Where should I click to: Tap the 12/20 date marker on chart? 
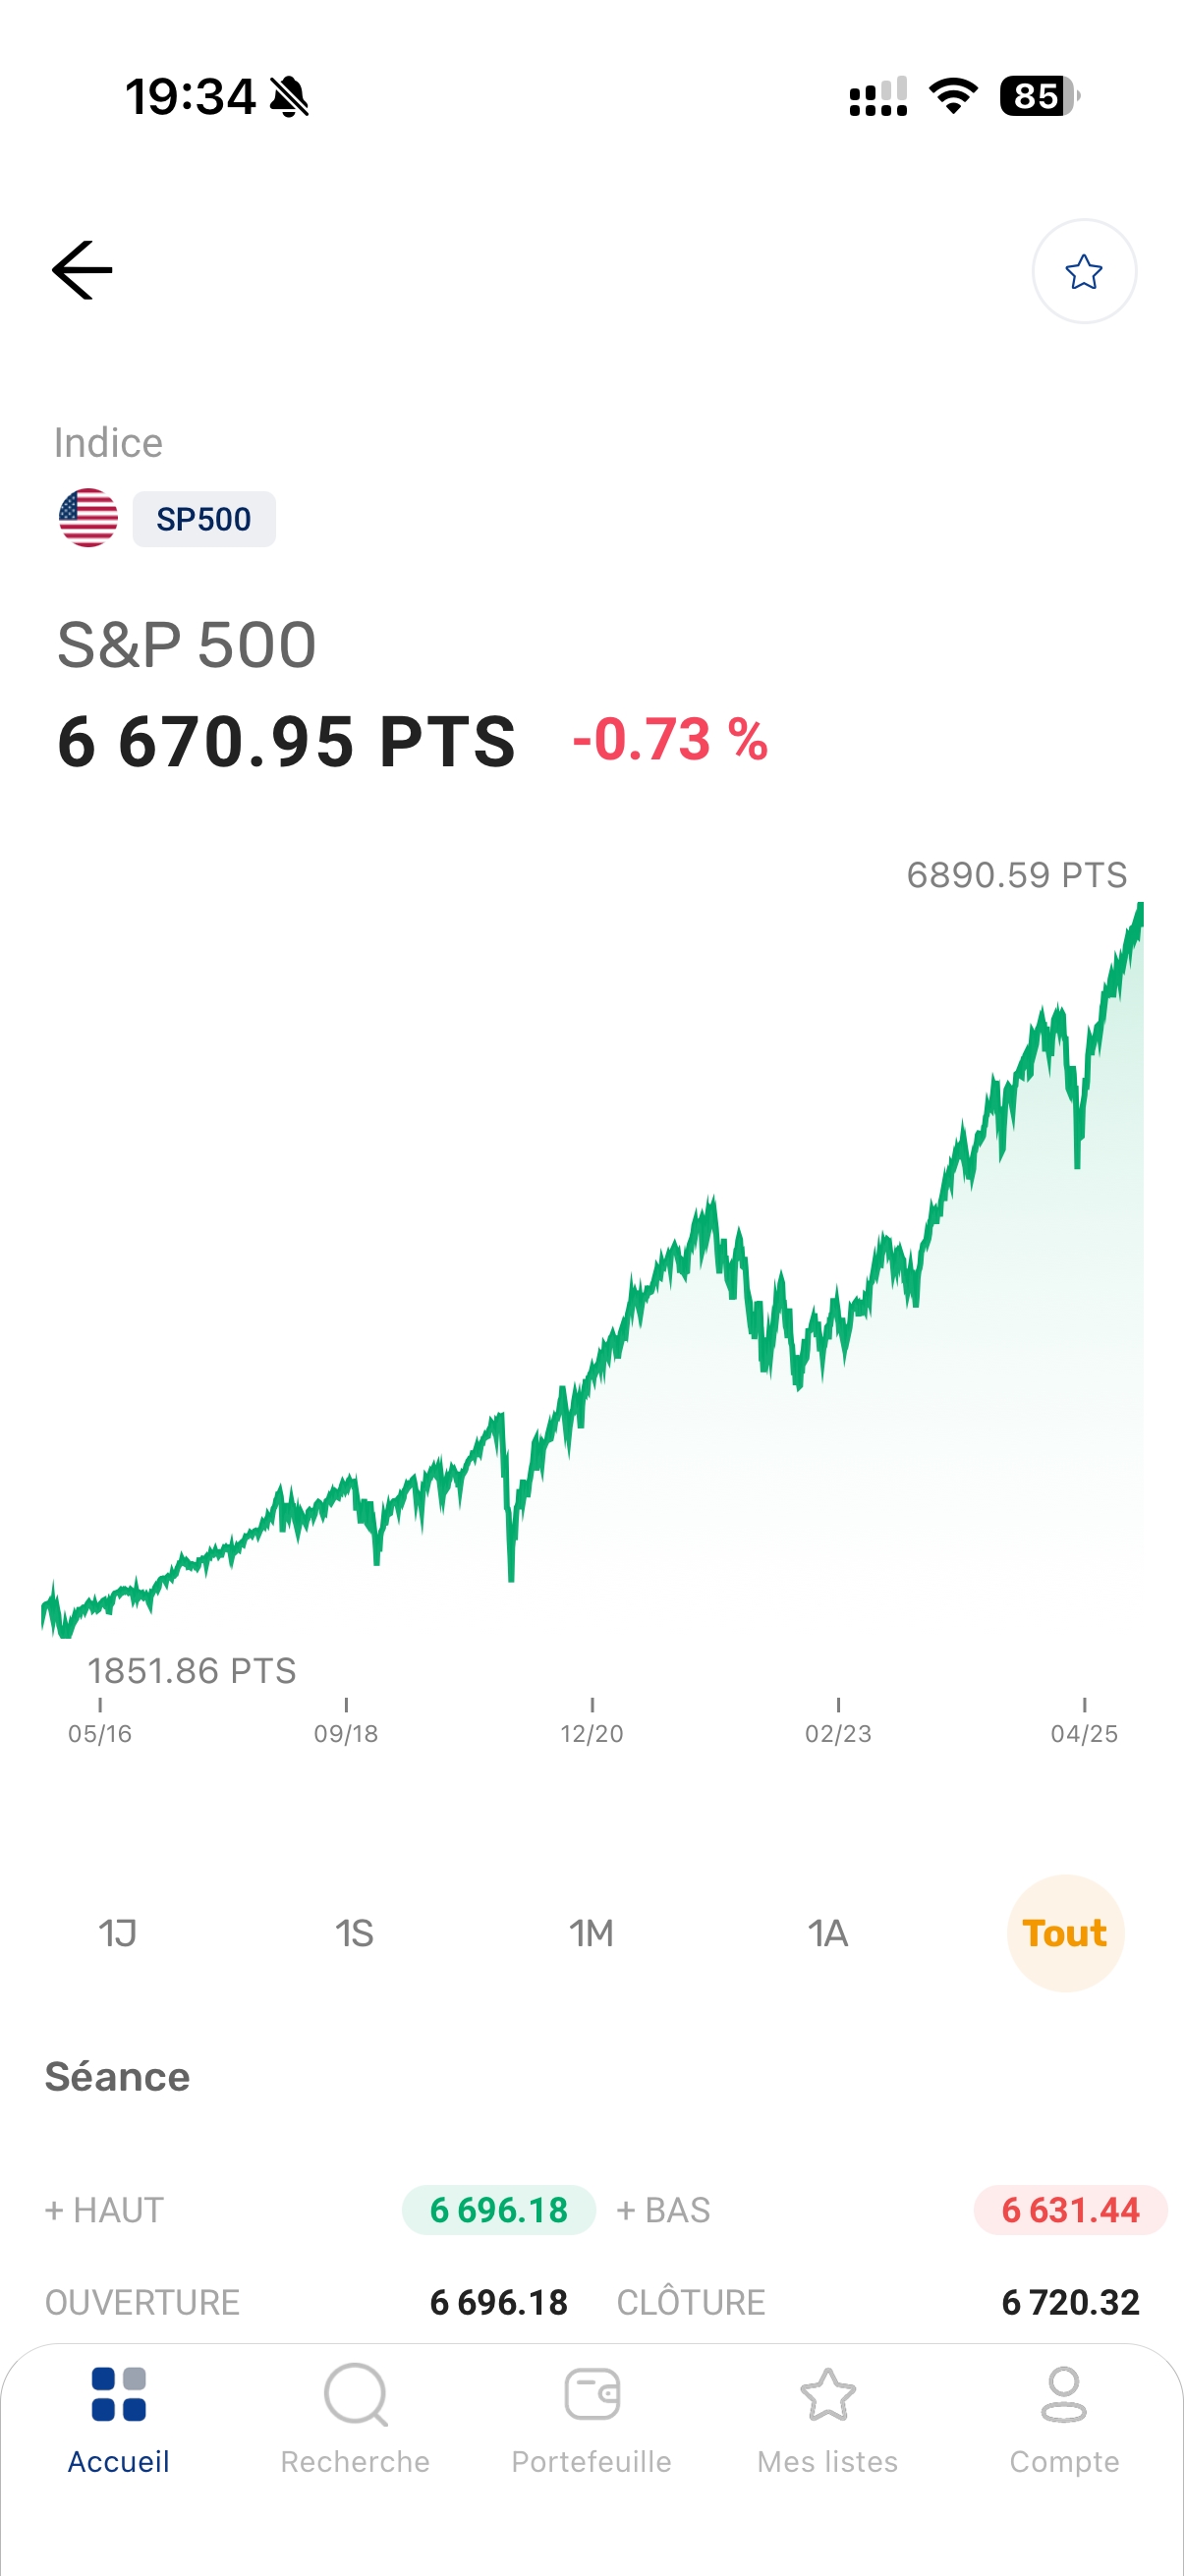click(592, 1732)
